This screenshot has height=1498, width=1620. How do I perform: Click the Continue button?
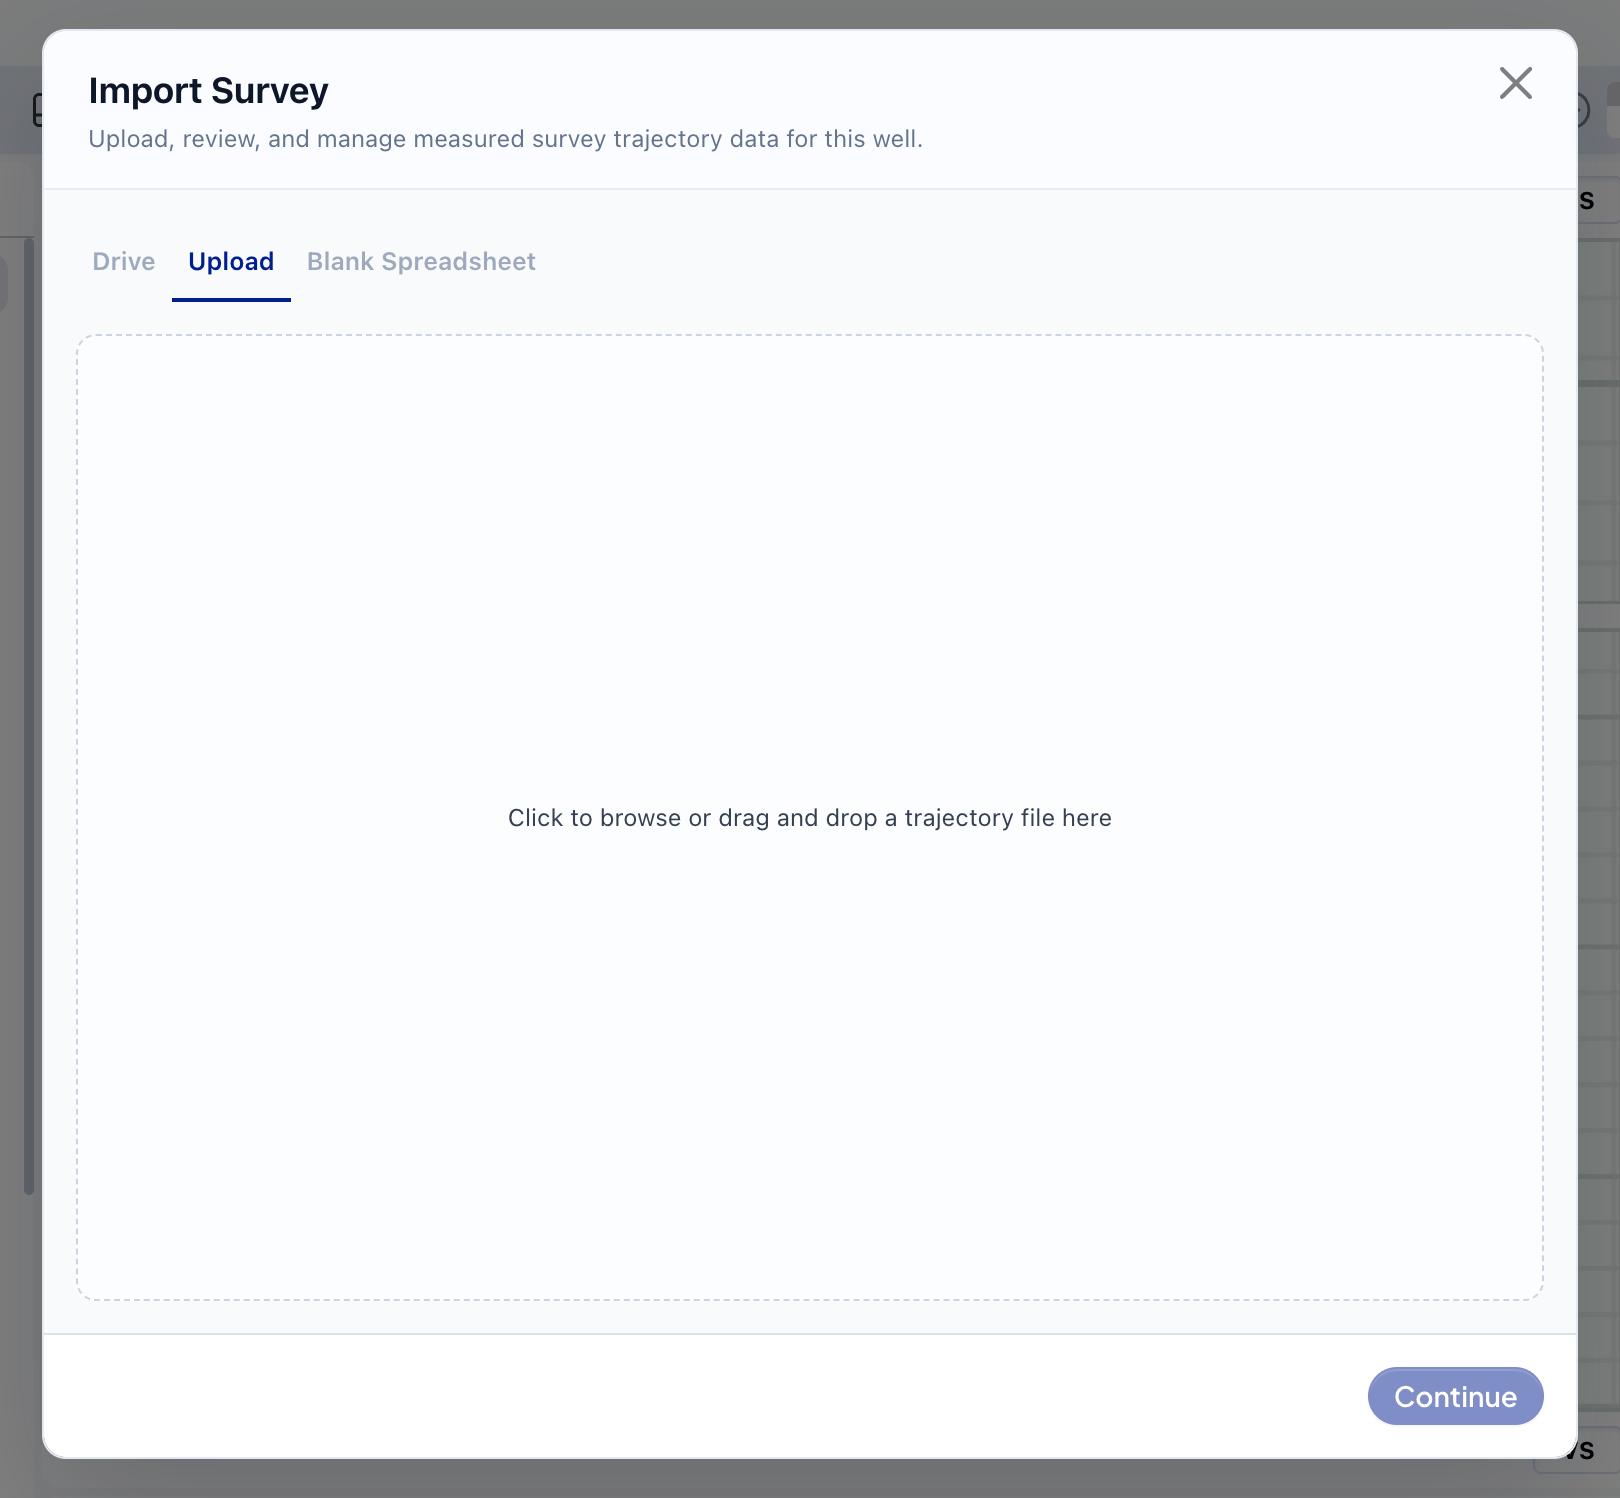pos(1455,1396)
